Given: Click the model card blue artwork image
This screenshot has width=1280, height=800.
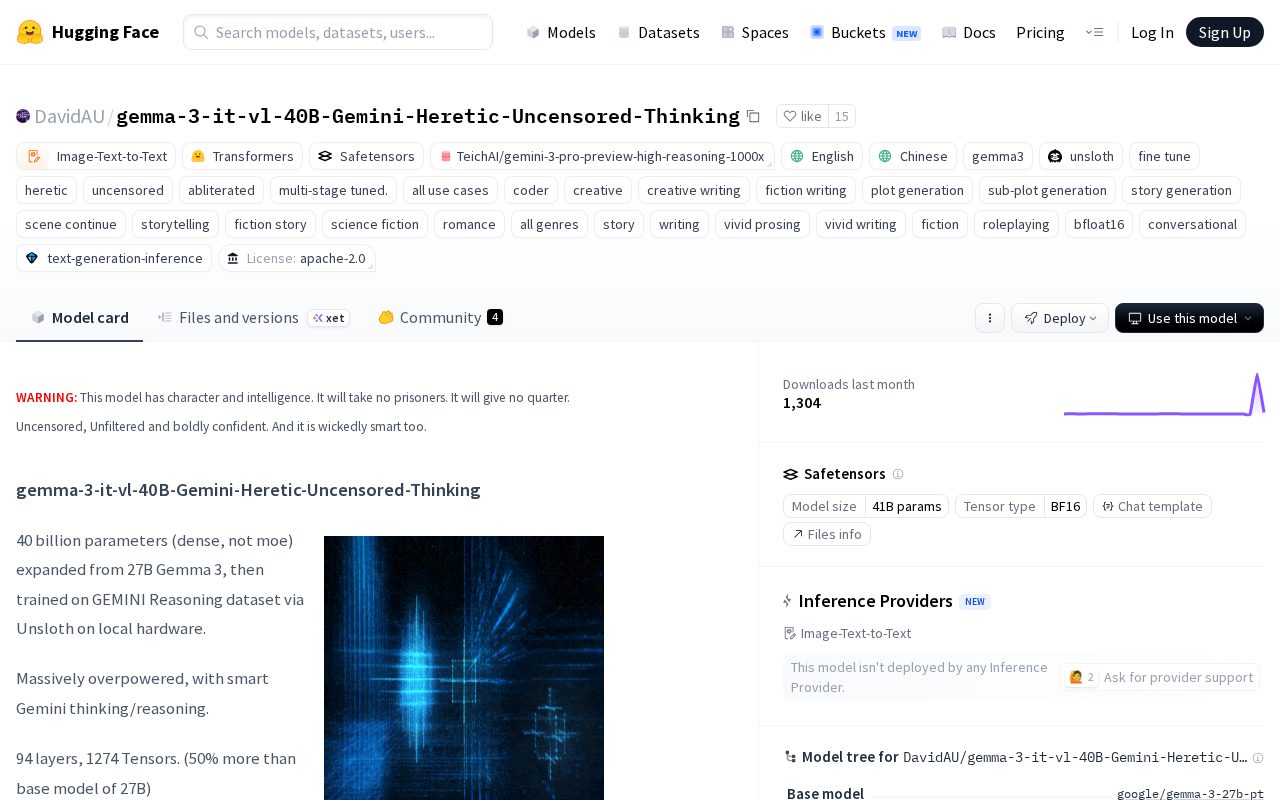Looking at the screenshot, I should (x=464, y=668).
